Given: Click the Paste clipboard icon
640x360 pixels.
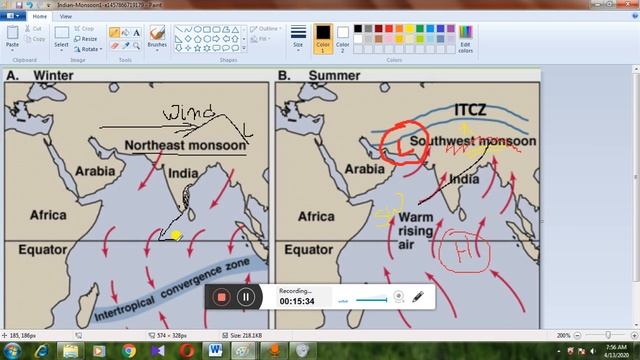Looking at the screenshot, I should 12,33.
